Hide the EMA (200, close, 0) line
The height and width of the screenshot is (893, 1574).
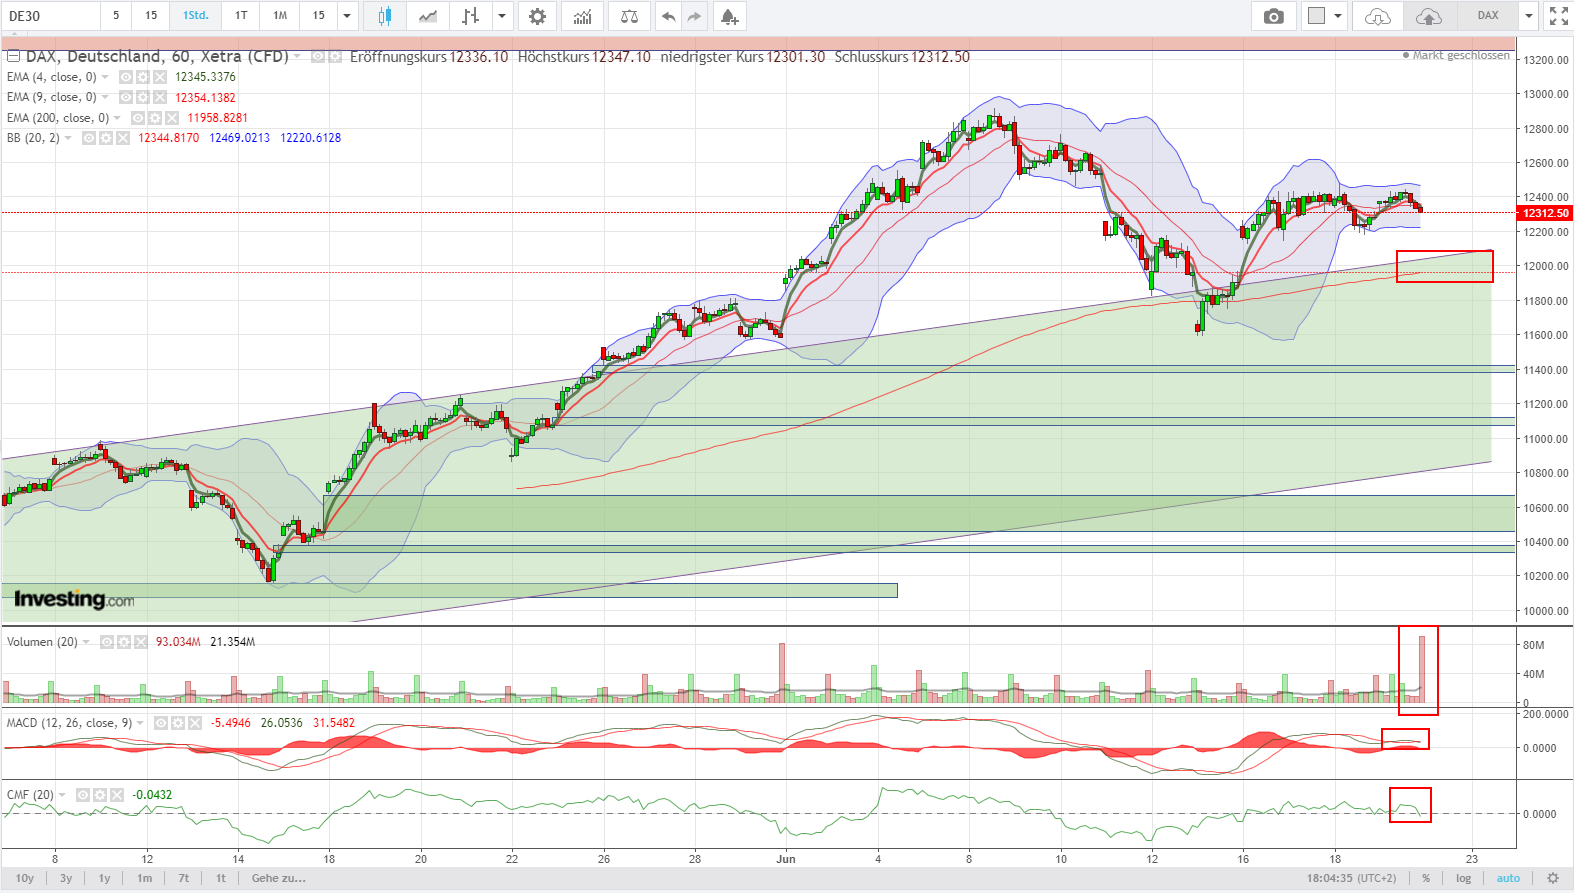(138, 118)
